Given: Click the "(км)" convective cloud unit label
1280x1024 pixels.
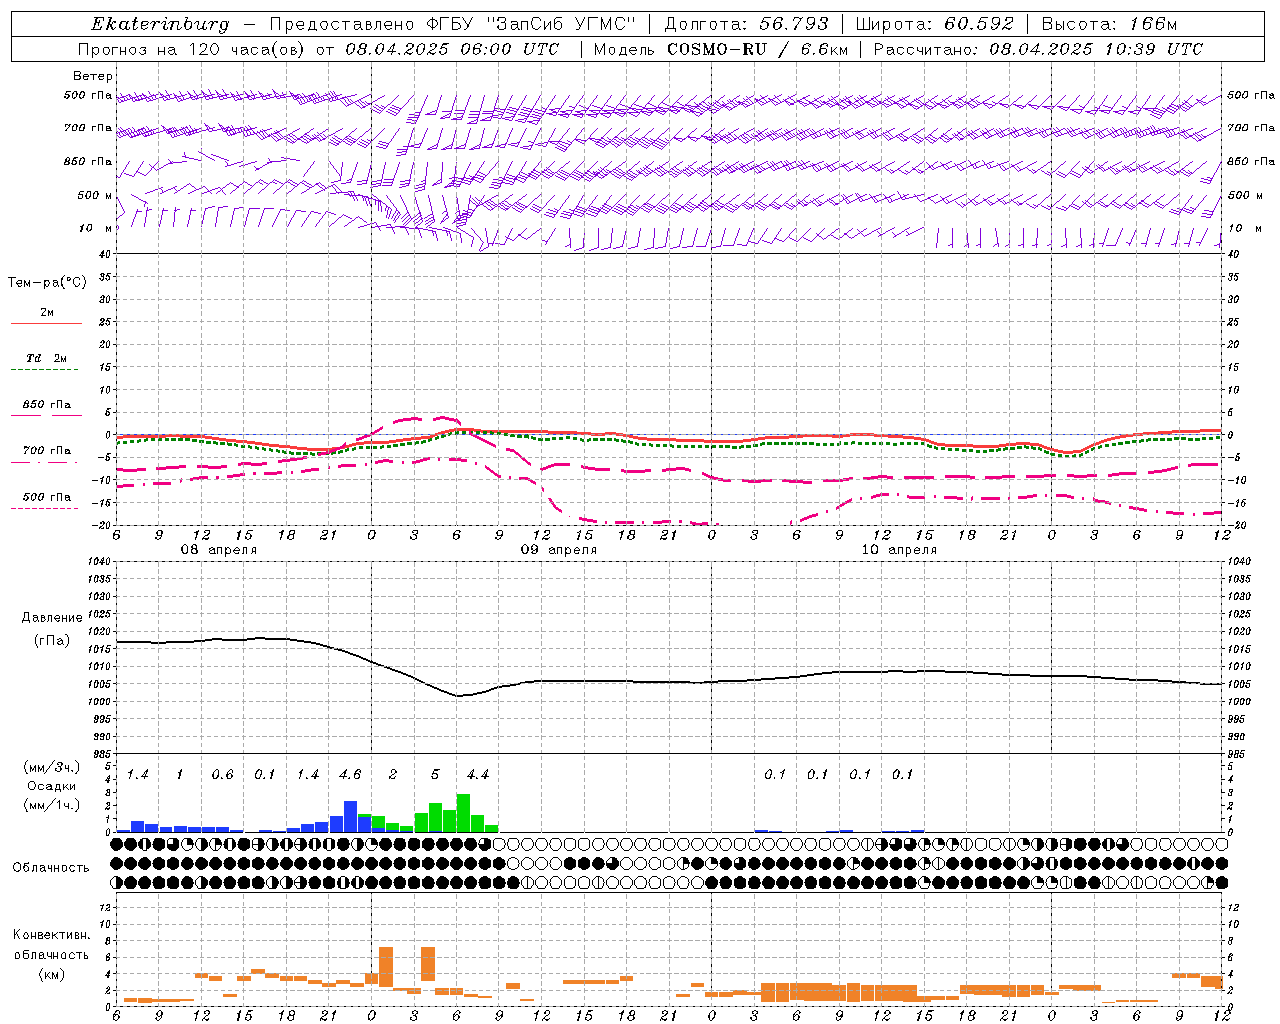Looking at the screenshot, I should point(51,975).
